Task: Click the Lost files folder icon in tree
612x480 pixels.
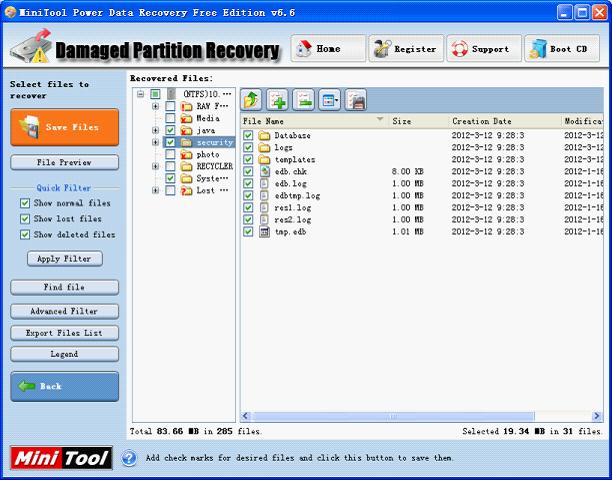Action: [x=186, y=190]
